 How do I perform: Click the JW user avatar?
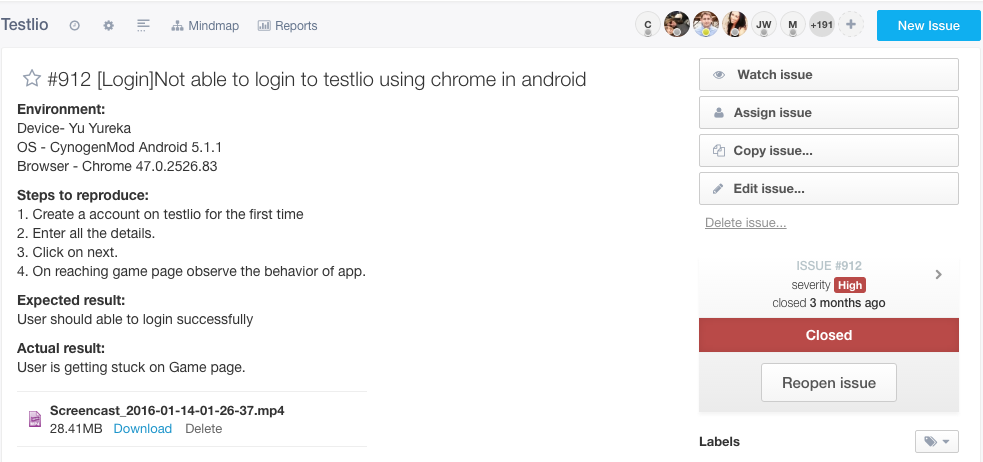click(x=764, y=25)
